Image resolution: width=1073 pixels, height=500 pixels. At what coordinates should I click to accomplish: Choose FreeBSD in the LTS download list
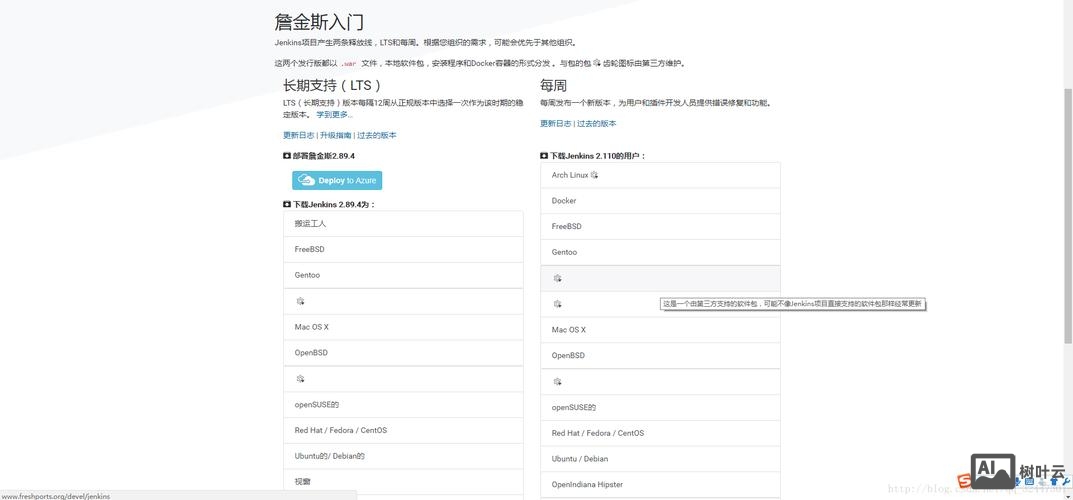click(x=403, y=250)
